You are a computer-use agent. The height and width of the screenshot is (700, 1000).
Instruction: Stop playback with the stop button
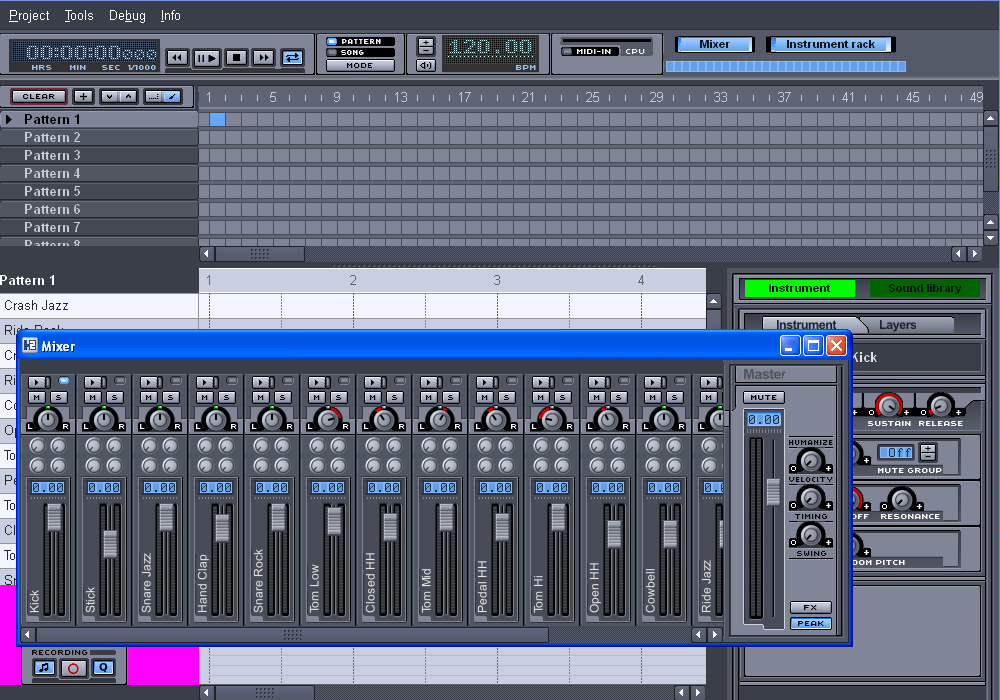point(236,57)
